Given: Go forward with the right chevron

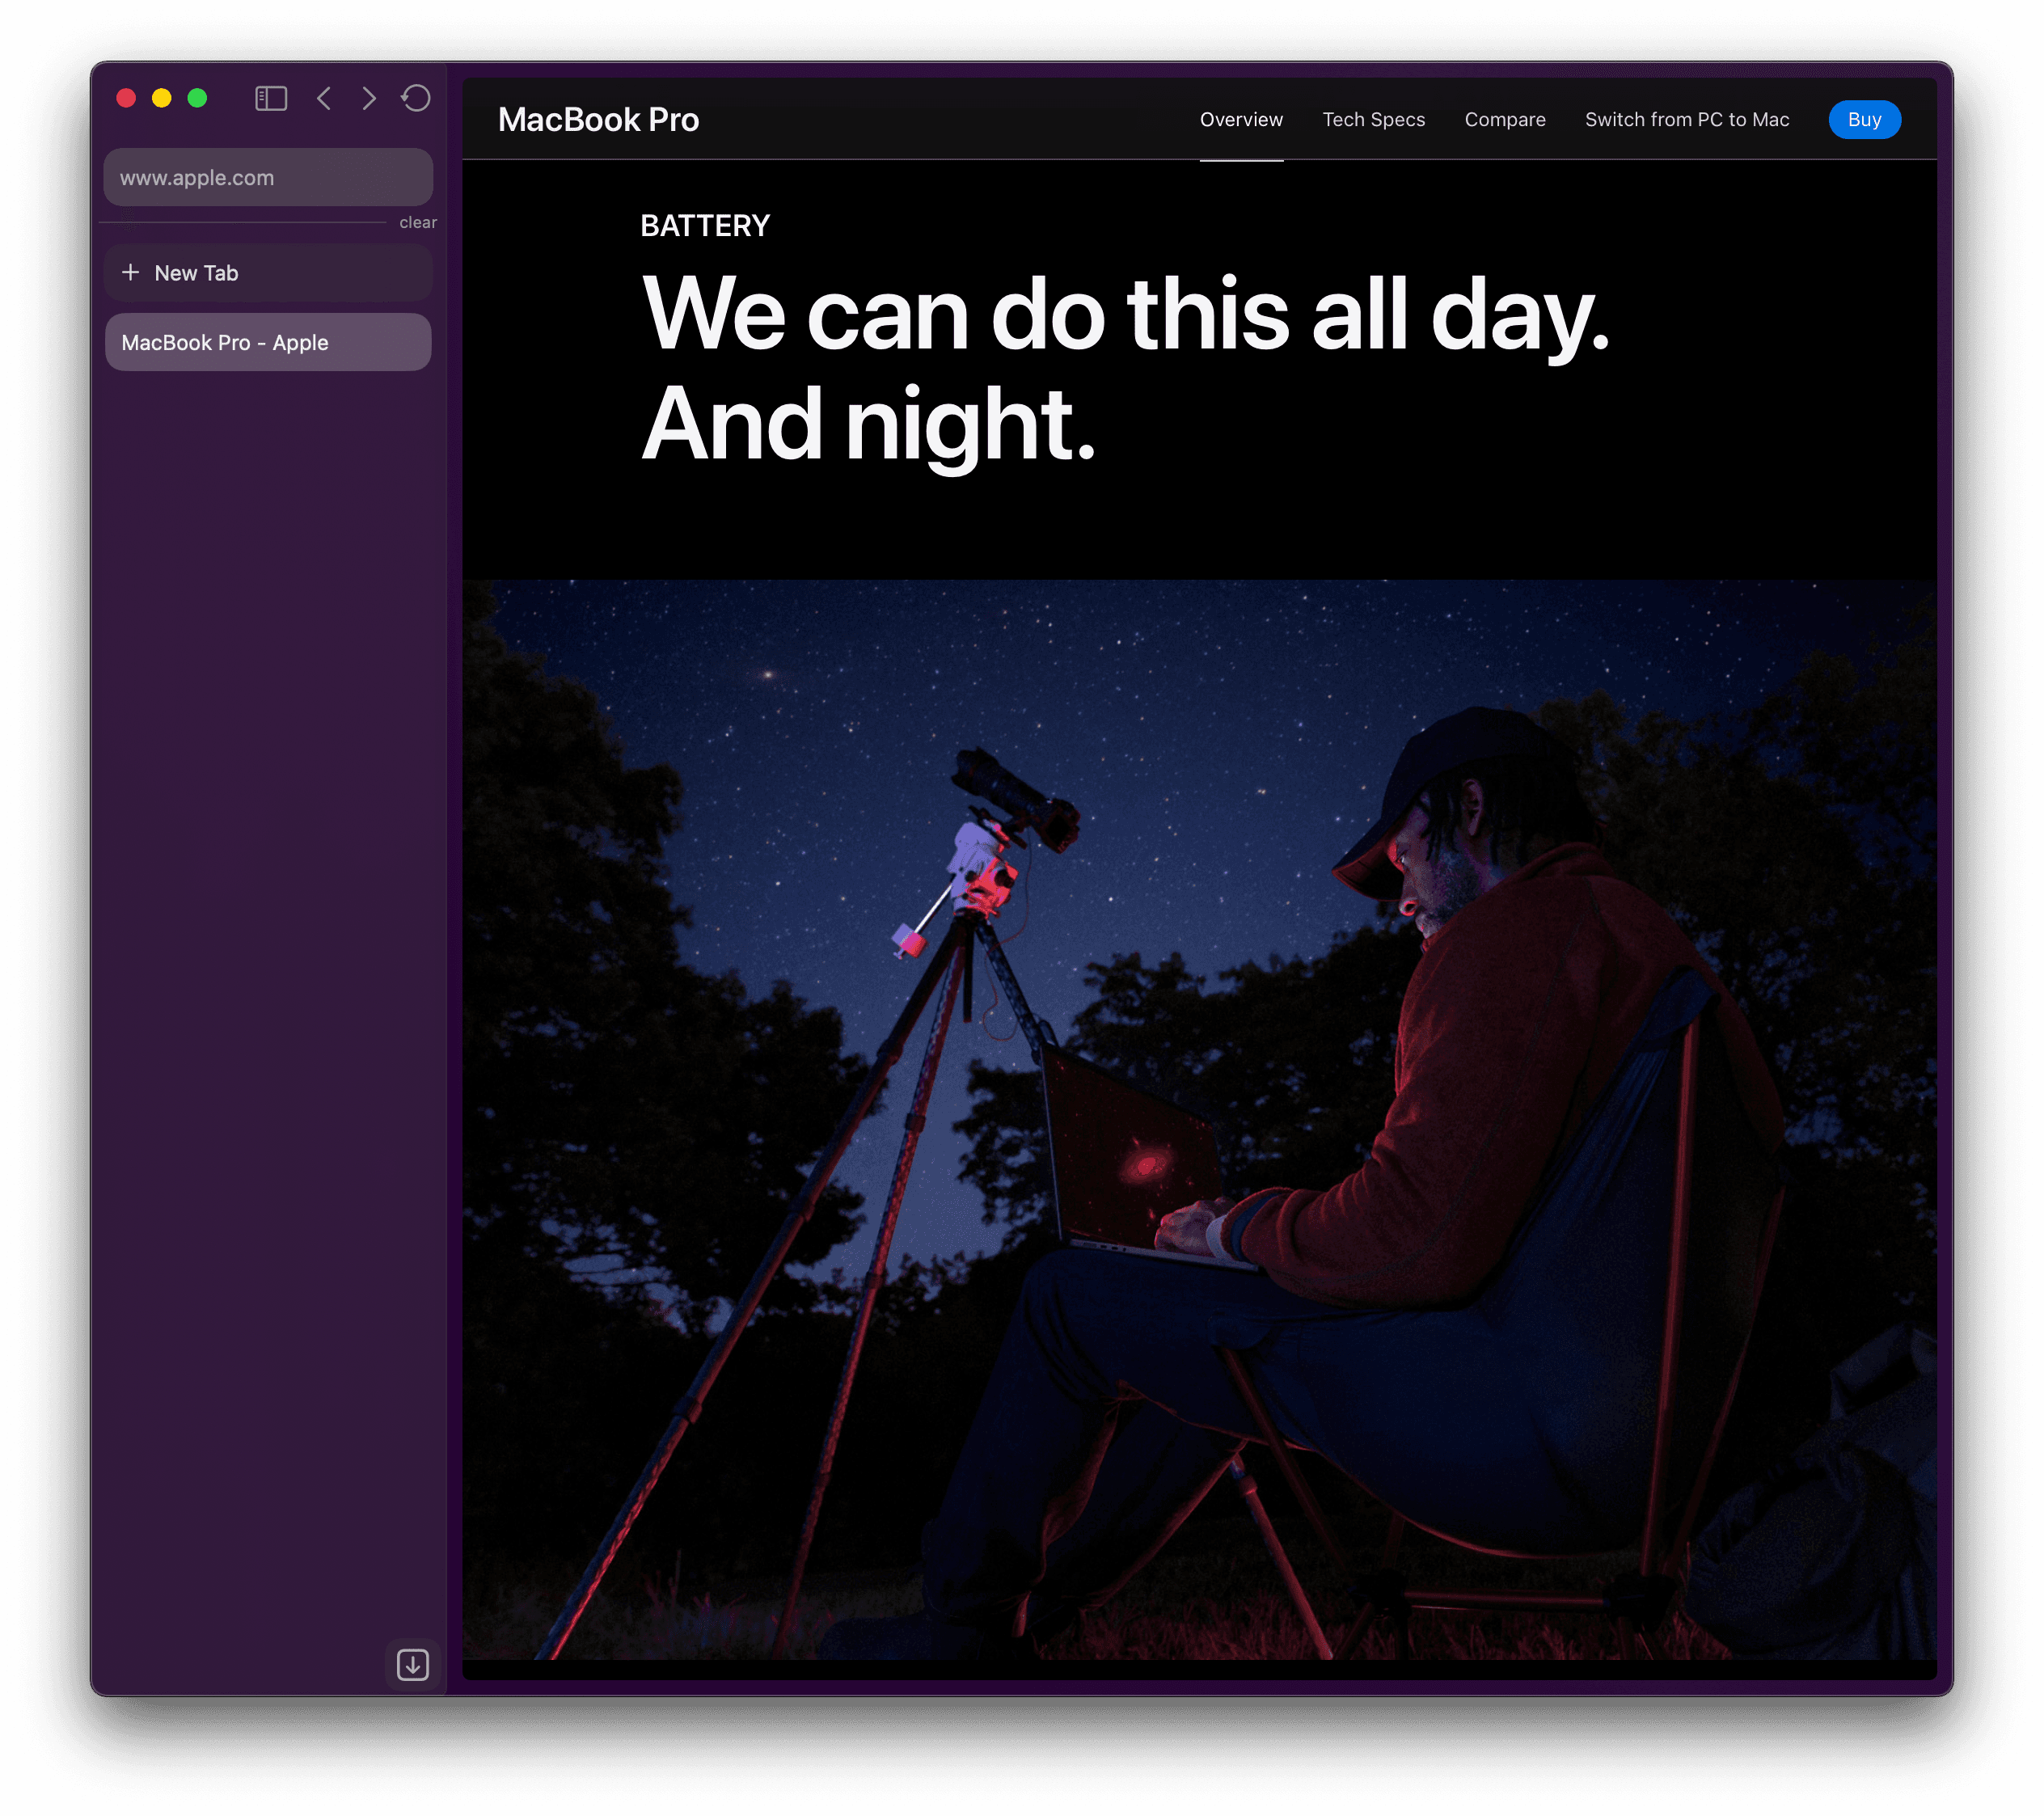Looking at the screenshot, I should pyautogui.click(x=369, y=98).
